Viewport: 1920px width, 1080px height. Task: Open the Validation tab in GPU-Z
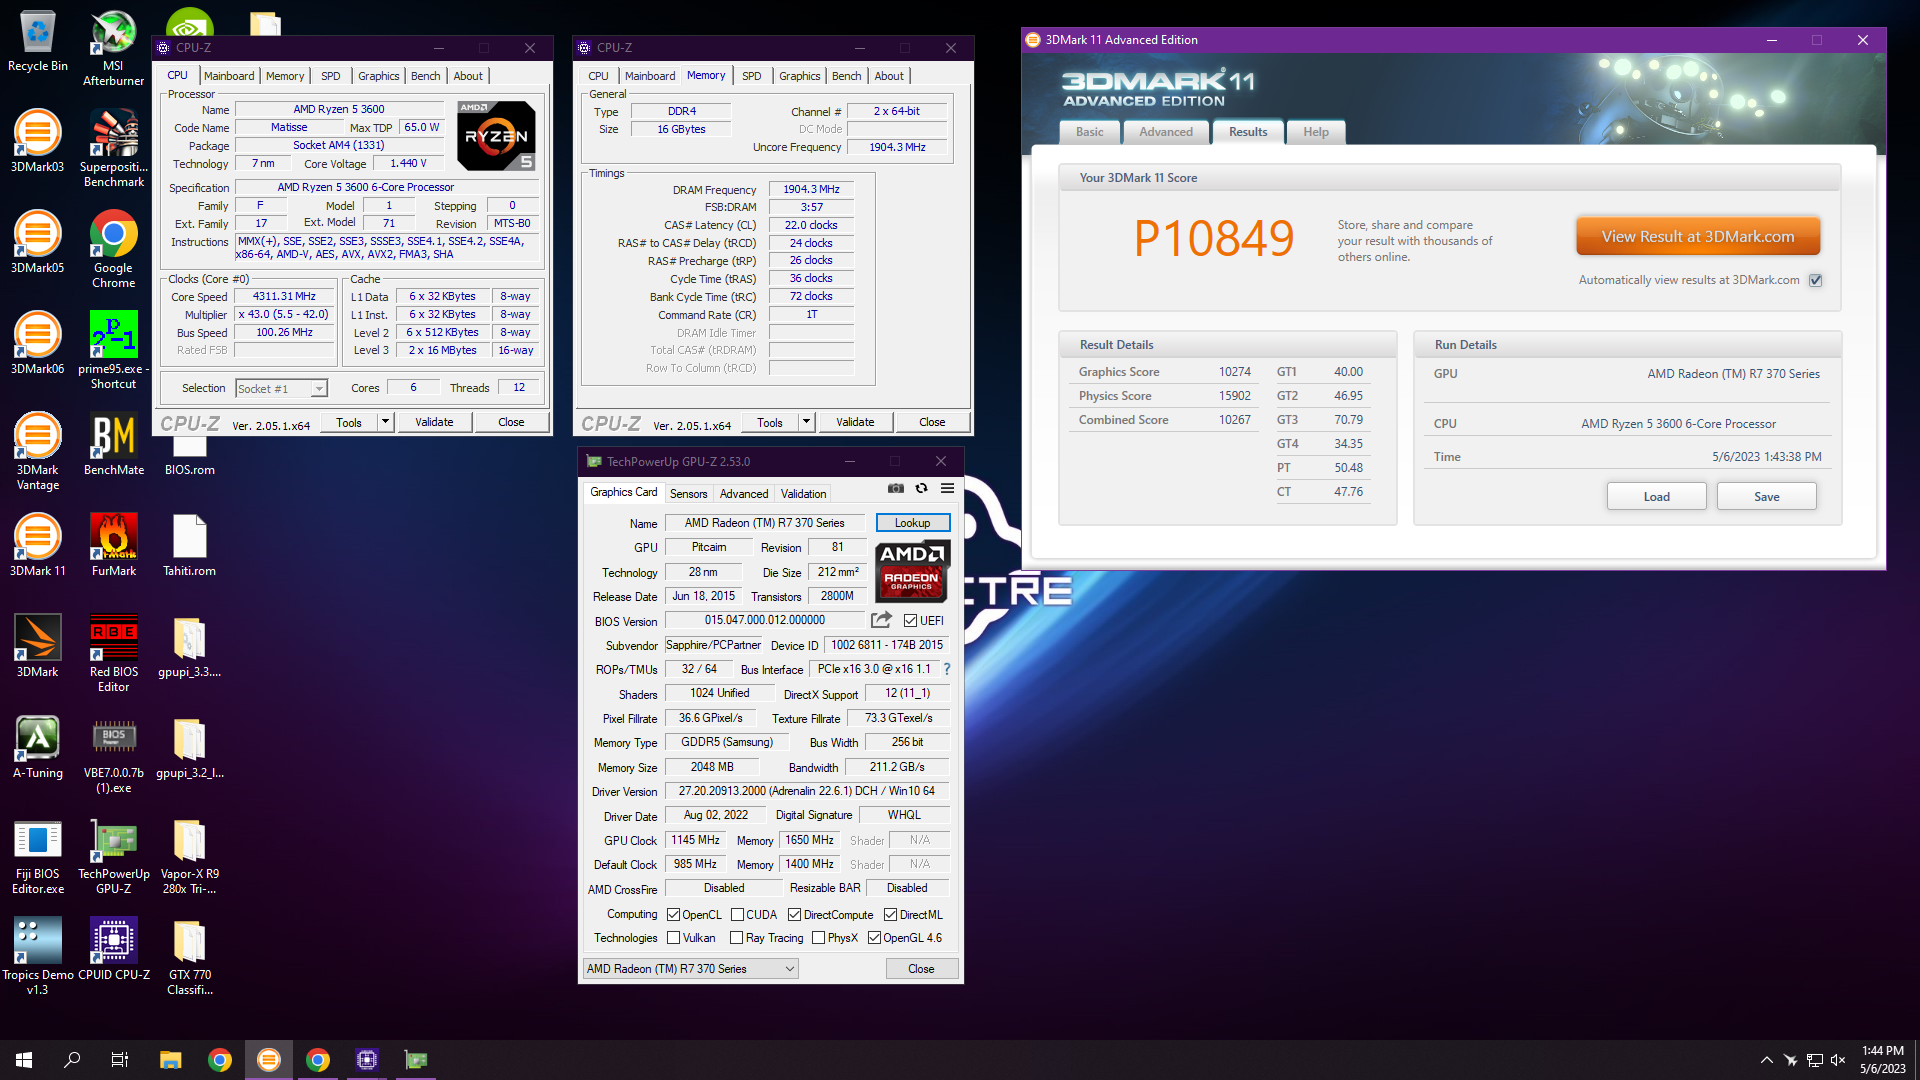[x=803, y=494]
